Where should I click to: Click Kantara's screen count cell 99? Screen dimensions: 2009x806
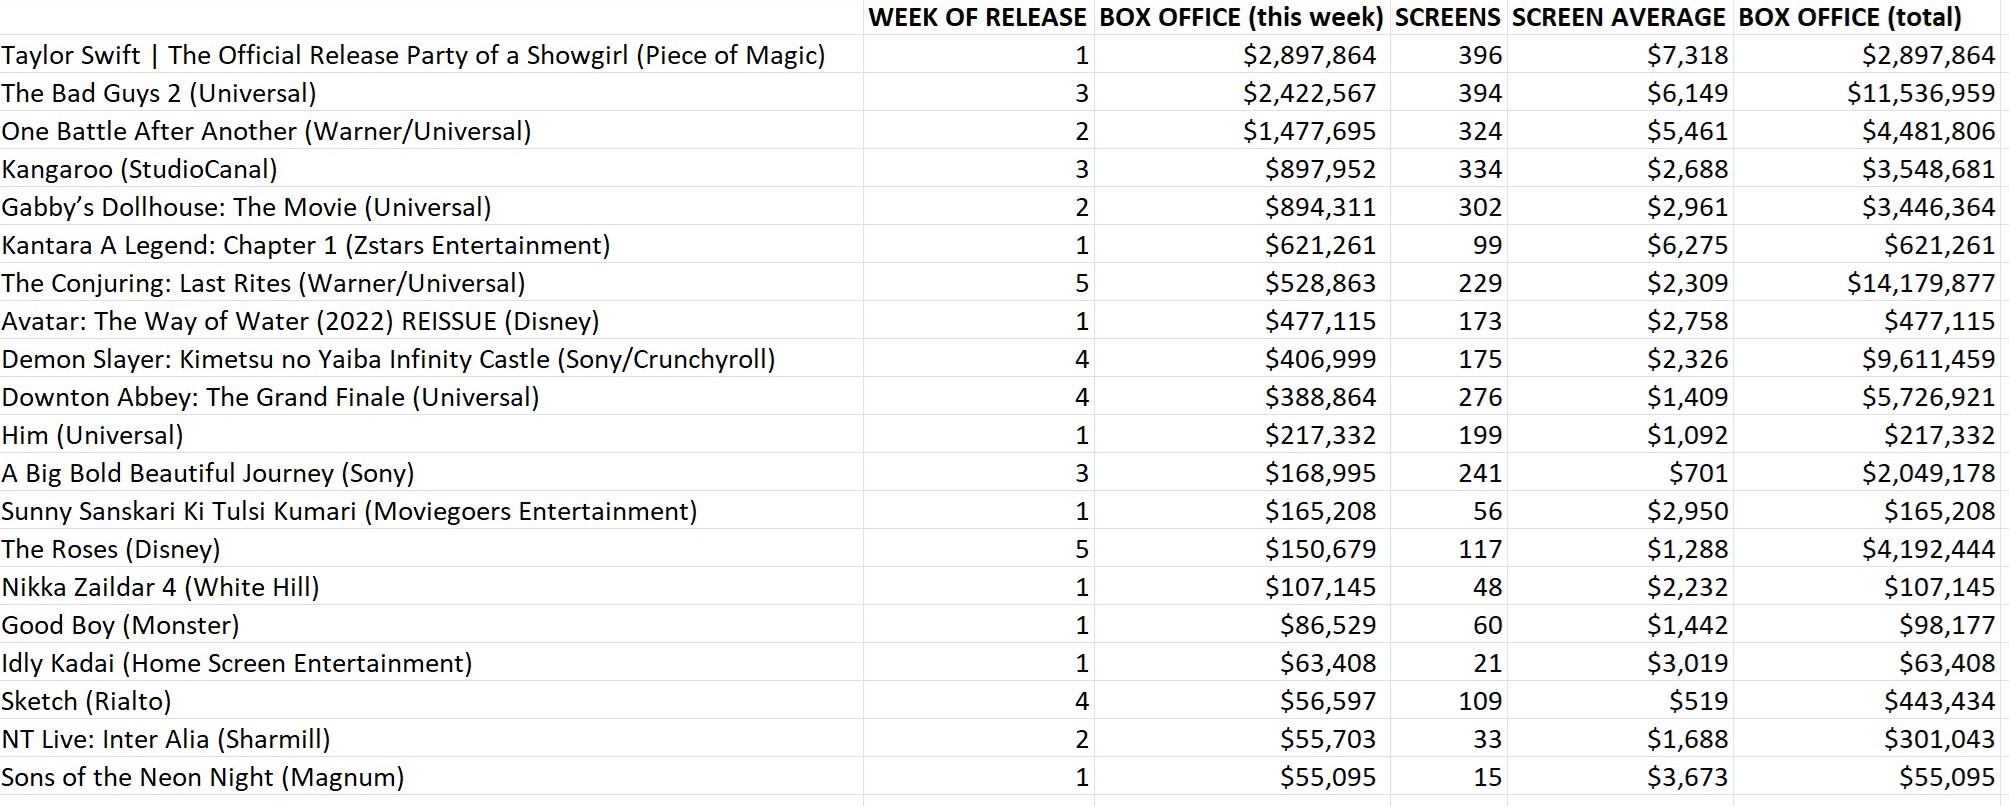[x=1486, y=245]
